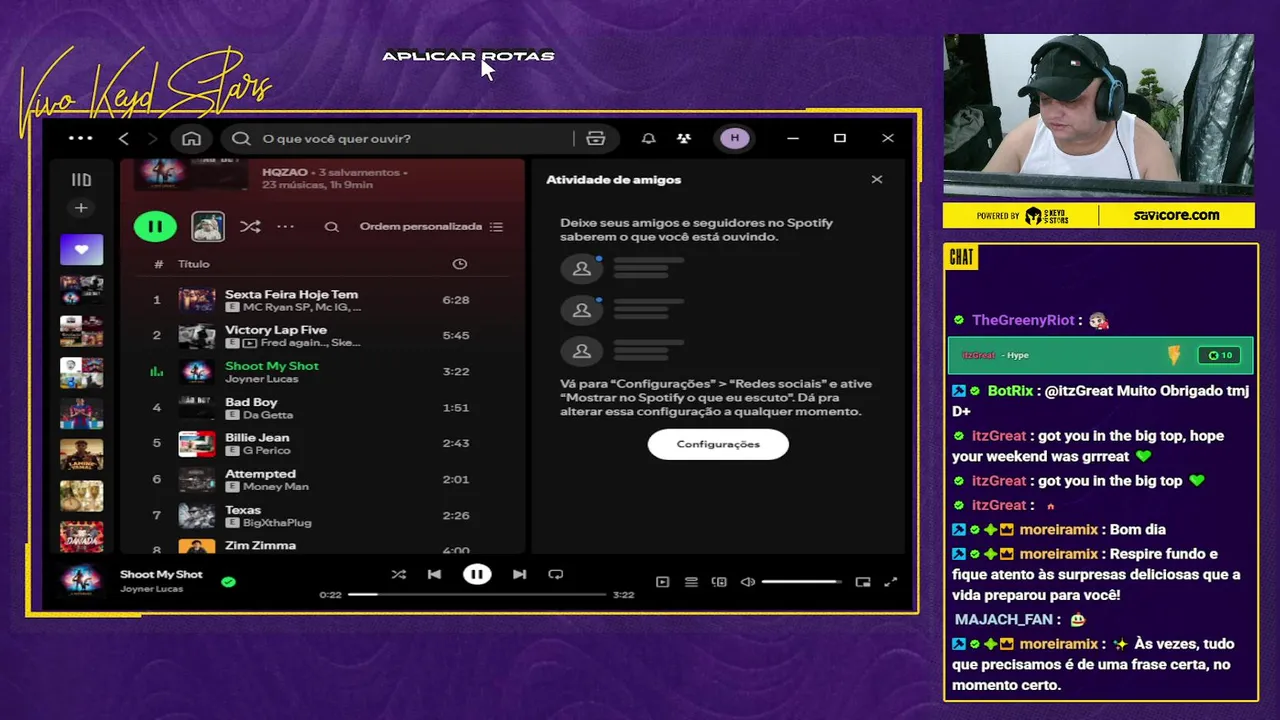Toggle the friends activity icon
Image resolution: width=1280 pixels, height=720 pixels.
click(684, 139)
